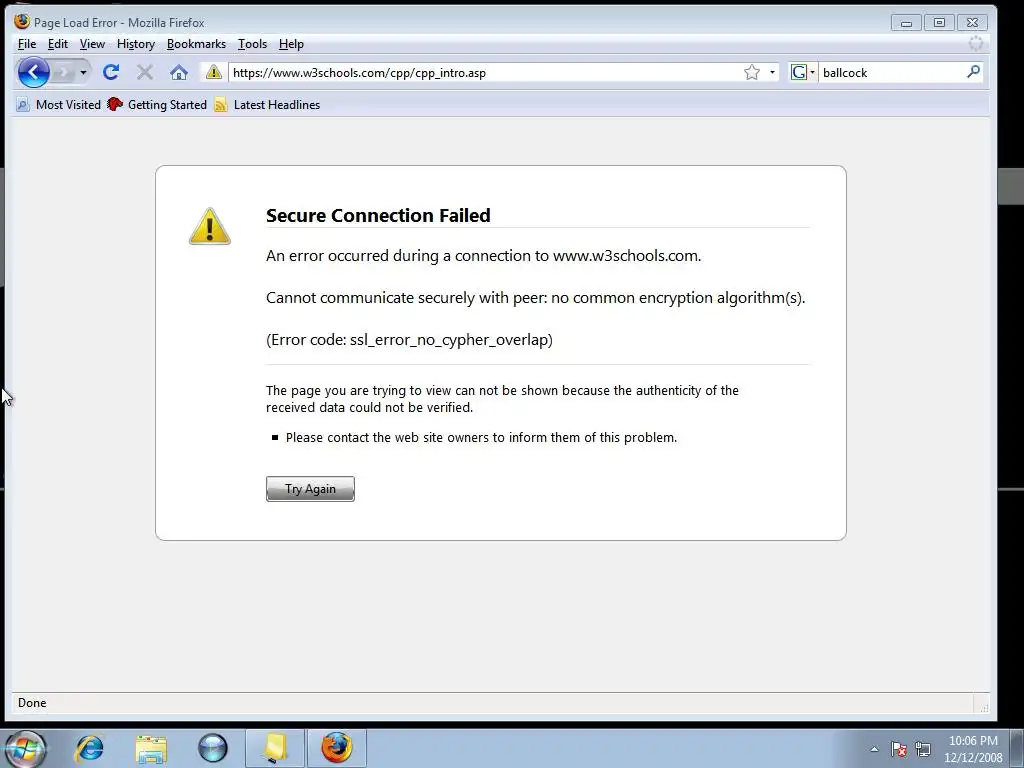1024x768 pixels.
Task: Open Windows Explorer folder taskbar icon
Action: coord(151,748)
